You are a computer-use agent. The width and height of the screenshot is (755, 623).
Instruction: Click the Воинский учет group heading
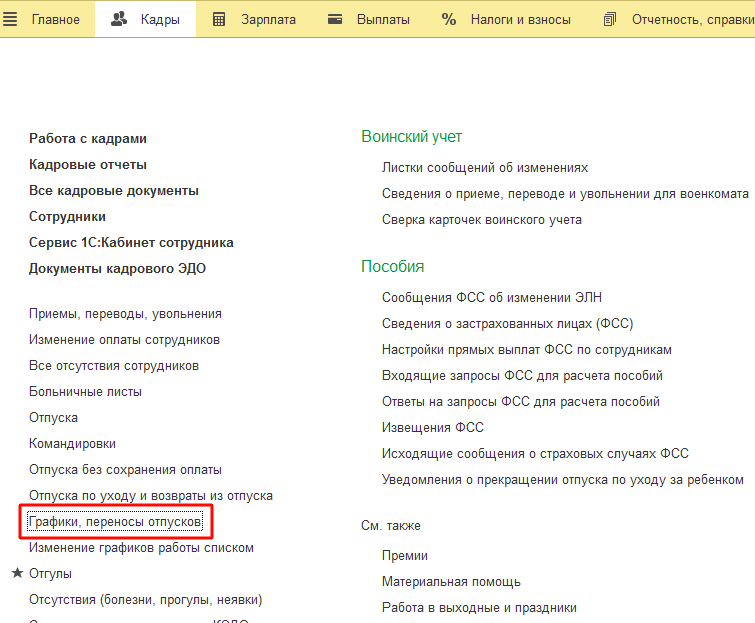pos(411,137)
